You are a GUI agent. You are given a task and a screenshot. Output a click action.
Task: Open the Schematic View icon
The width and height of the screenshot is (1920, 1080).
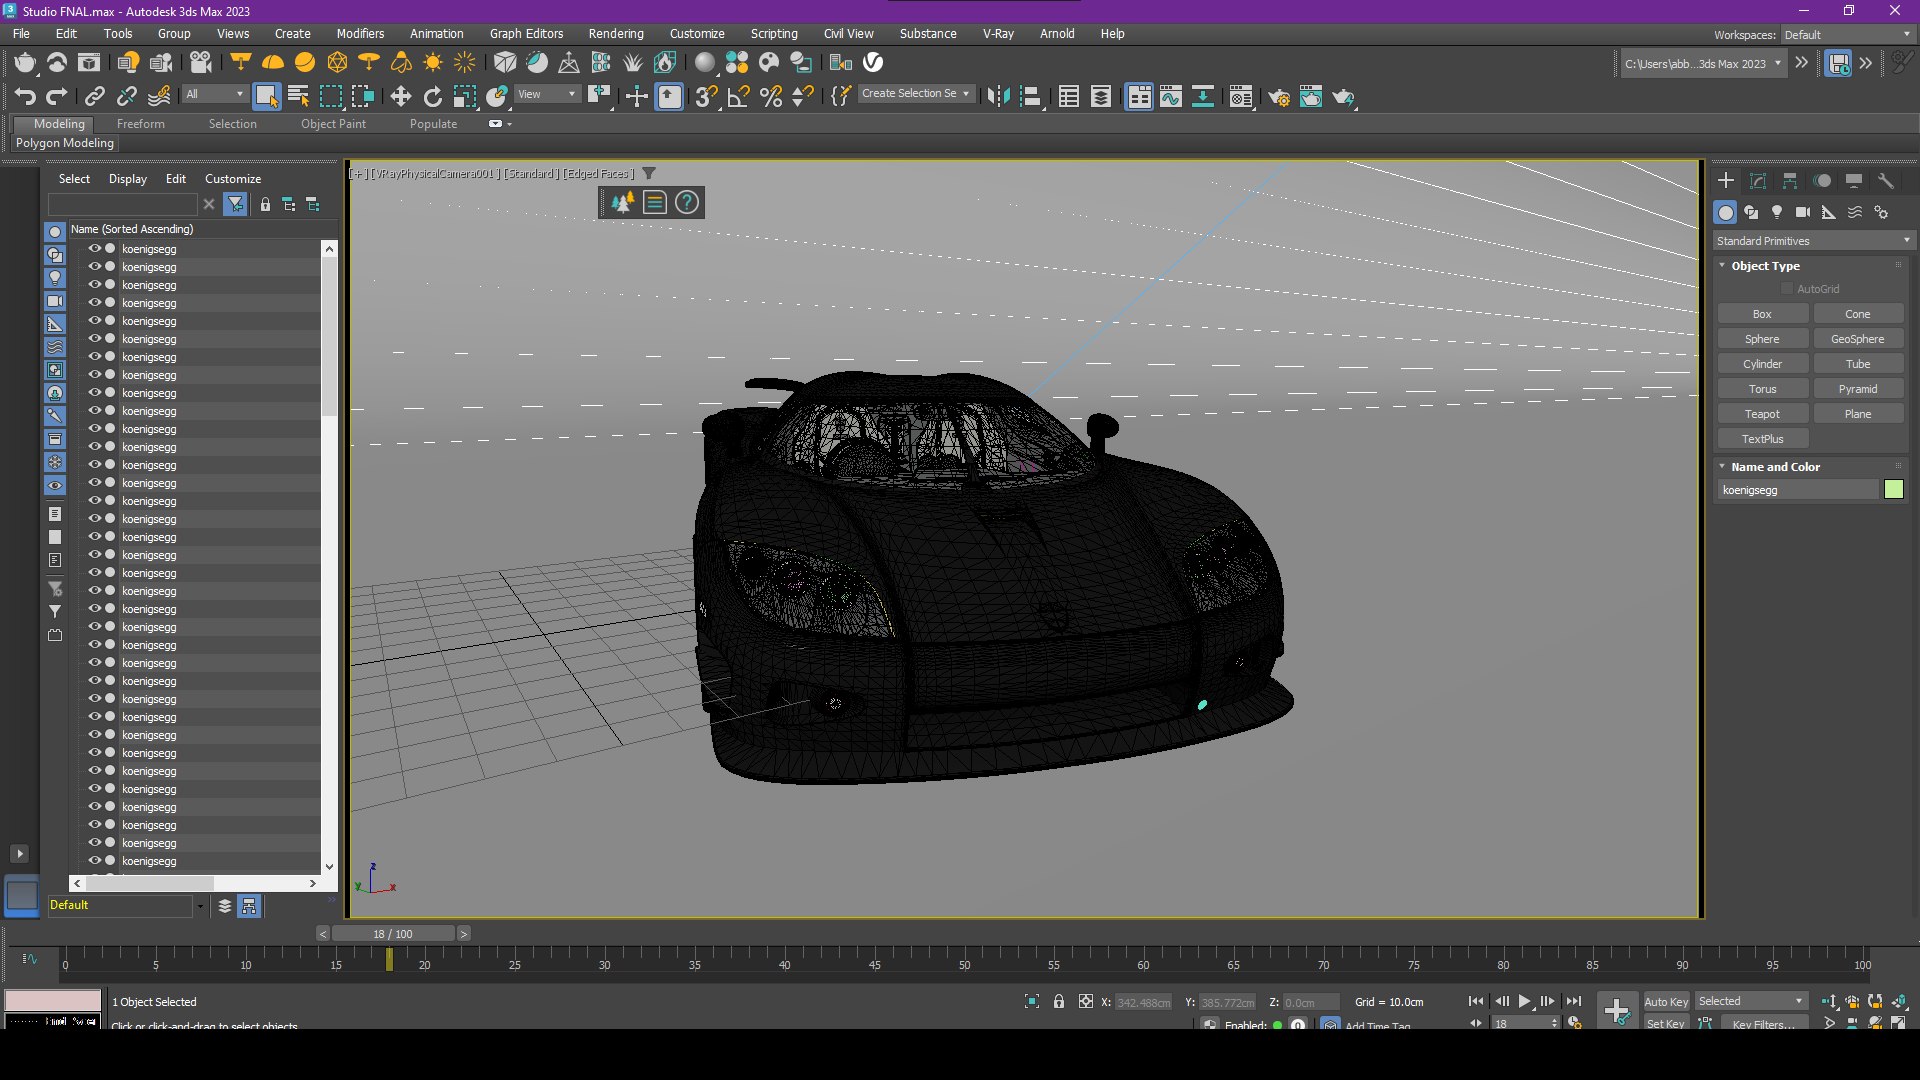[1203, 97]
